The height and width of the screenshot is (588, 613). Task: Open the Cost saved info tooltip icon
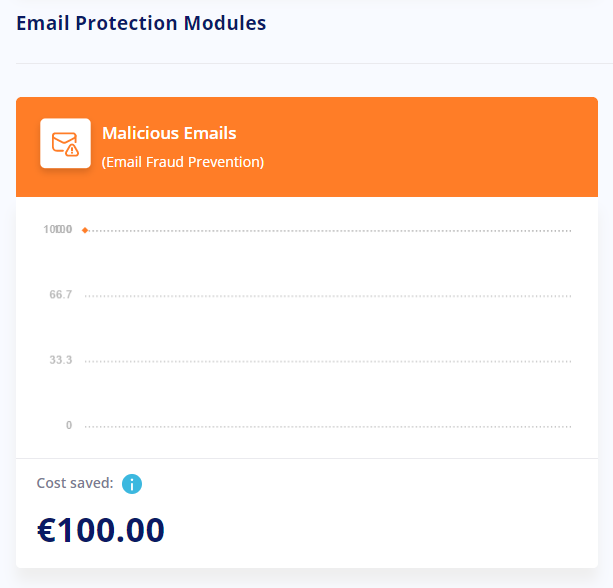tap(132, 484)
